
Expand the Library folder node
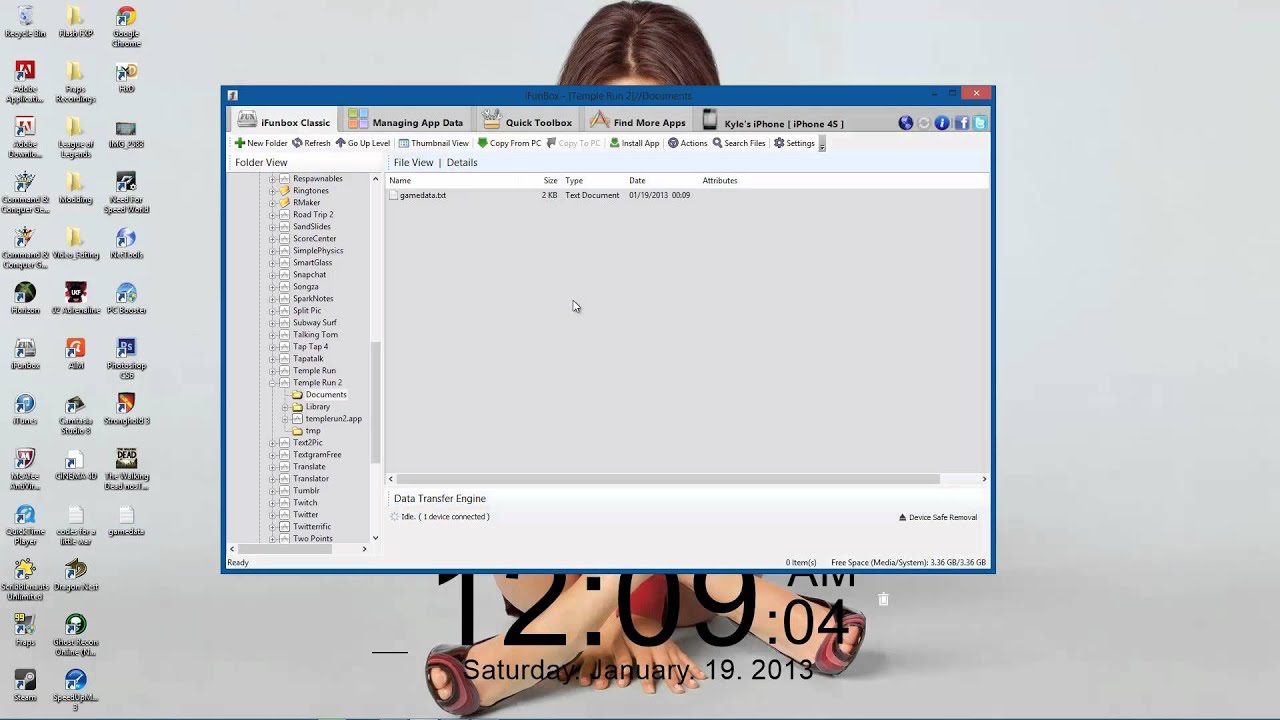click(284, 407)
